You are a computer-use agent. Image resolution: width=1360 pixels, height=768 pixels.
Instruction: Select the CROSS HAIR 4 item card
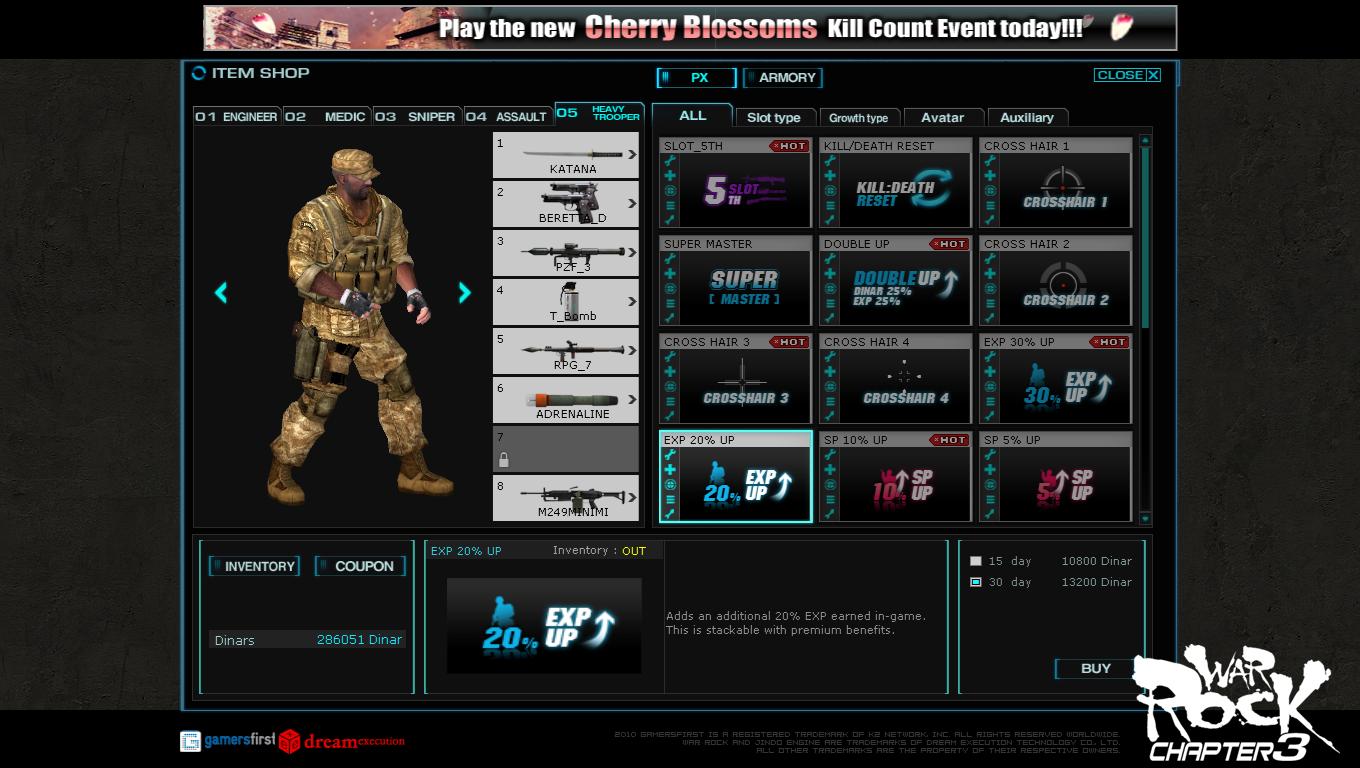896,379
